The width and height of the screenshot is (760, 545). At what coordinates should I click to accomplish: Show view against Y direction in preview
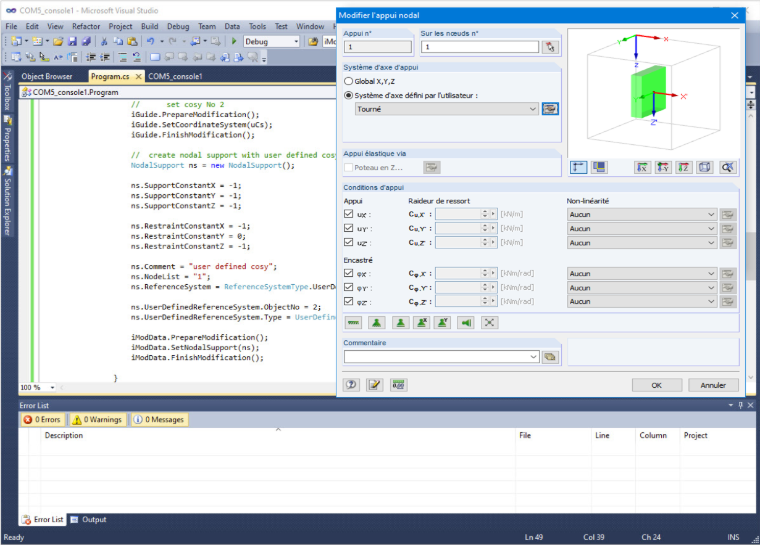click(x=663, y=168)
